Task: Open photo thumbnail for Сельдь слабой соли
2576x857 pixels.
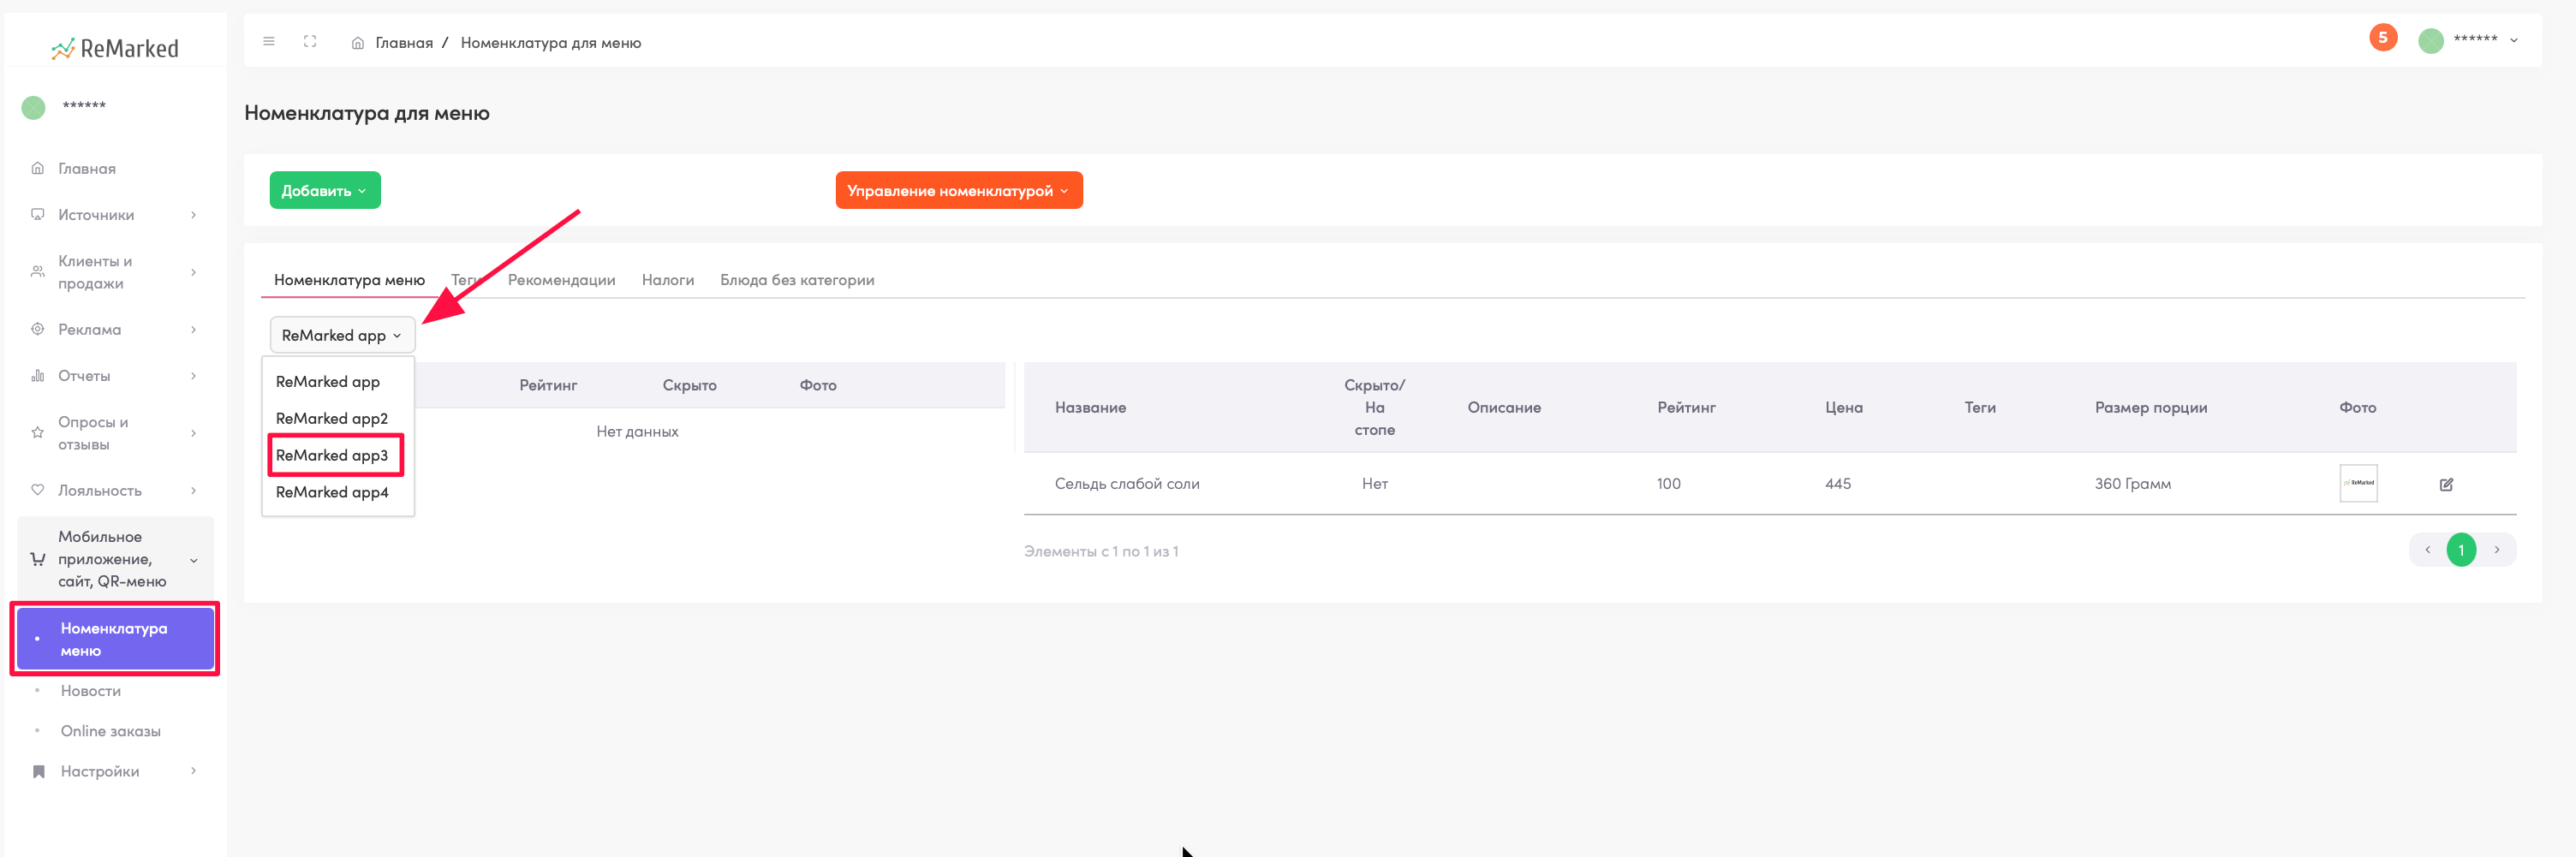Action: pyautogui.click(x=2358, y=483)
